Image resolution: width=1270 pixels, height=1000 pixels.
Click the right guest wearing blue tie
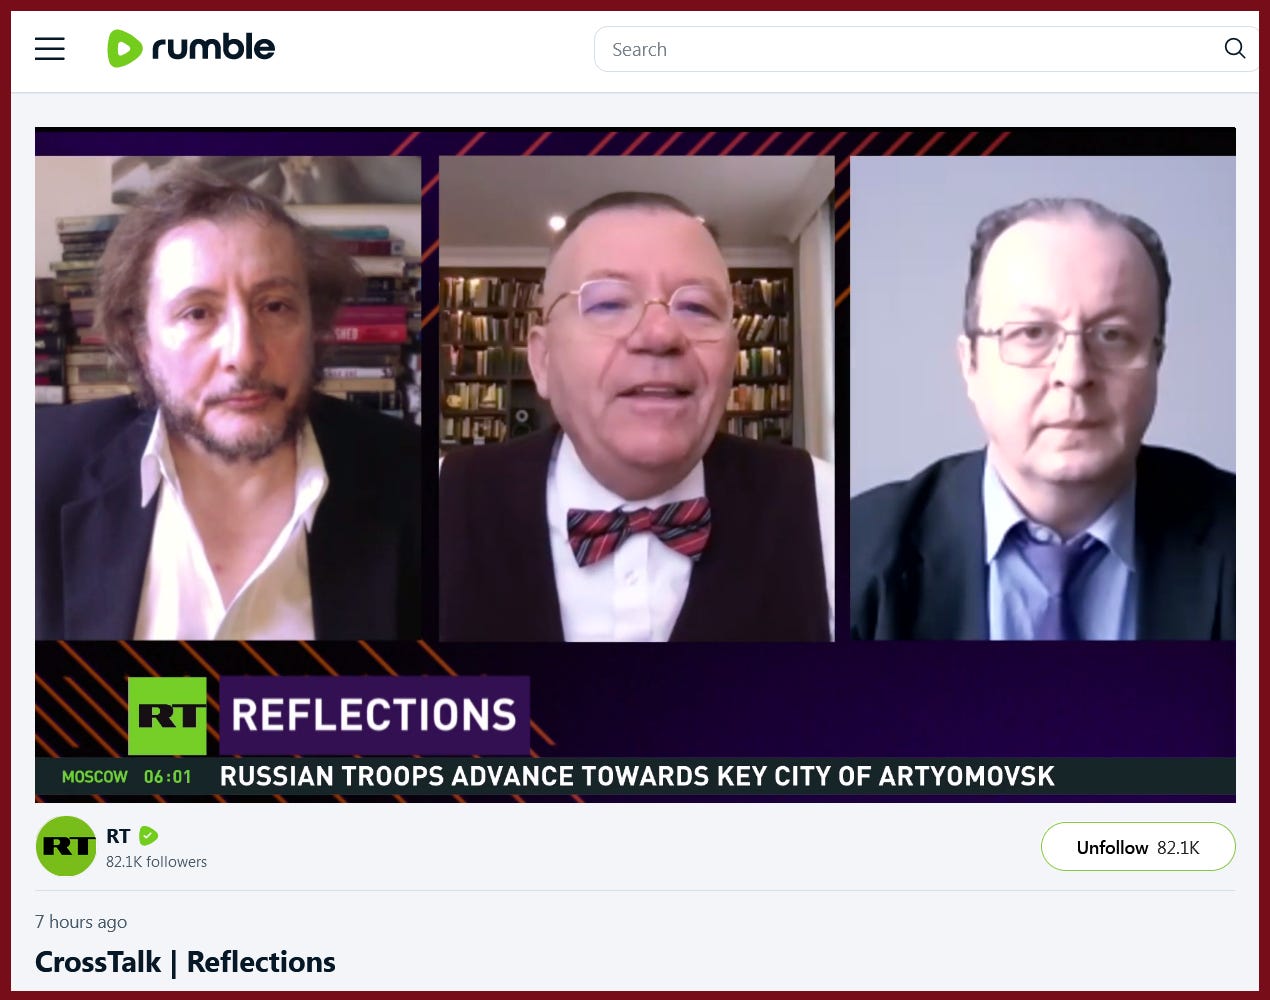(x=1043, y=398)
